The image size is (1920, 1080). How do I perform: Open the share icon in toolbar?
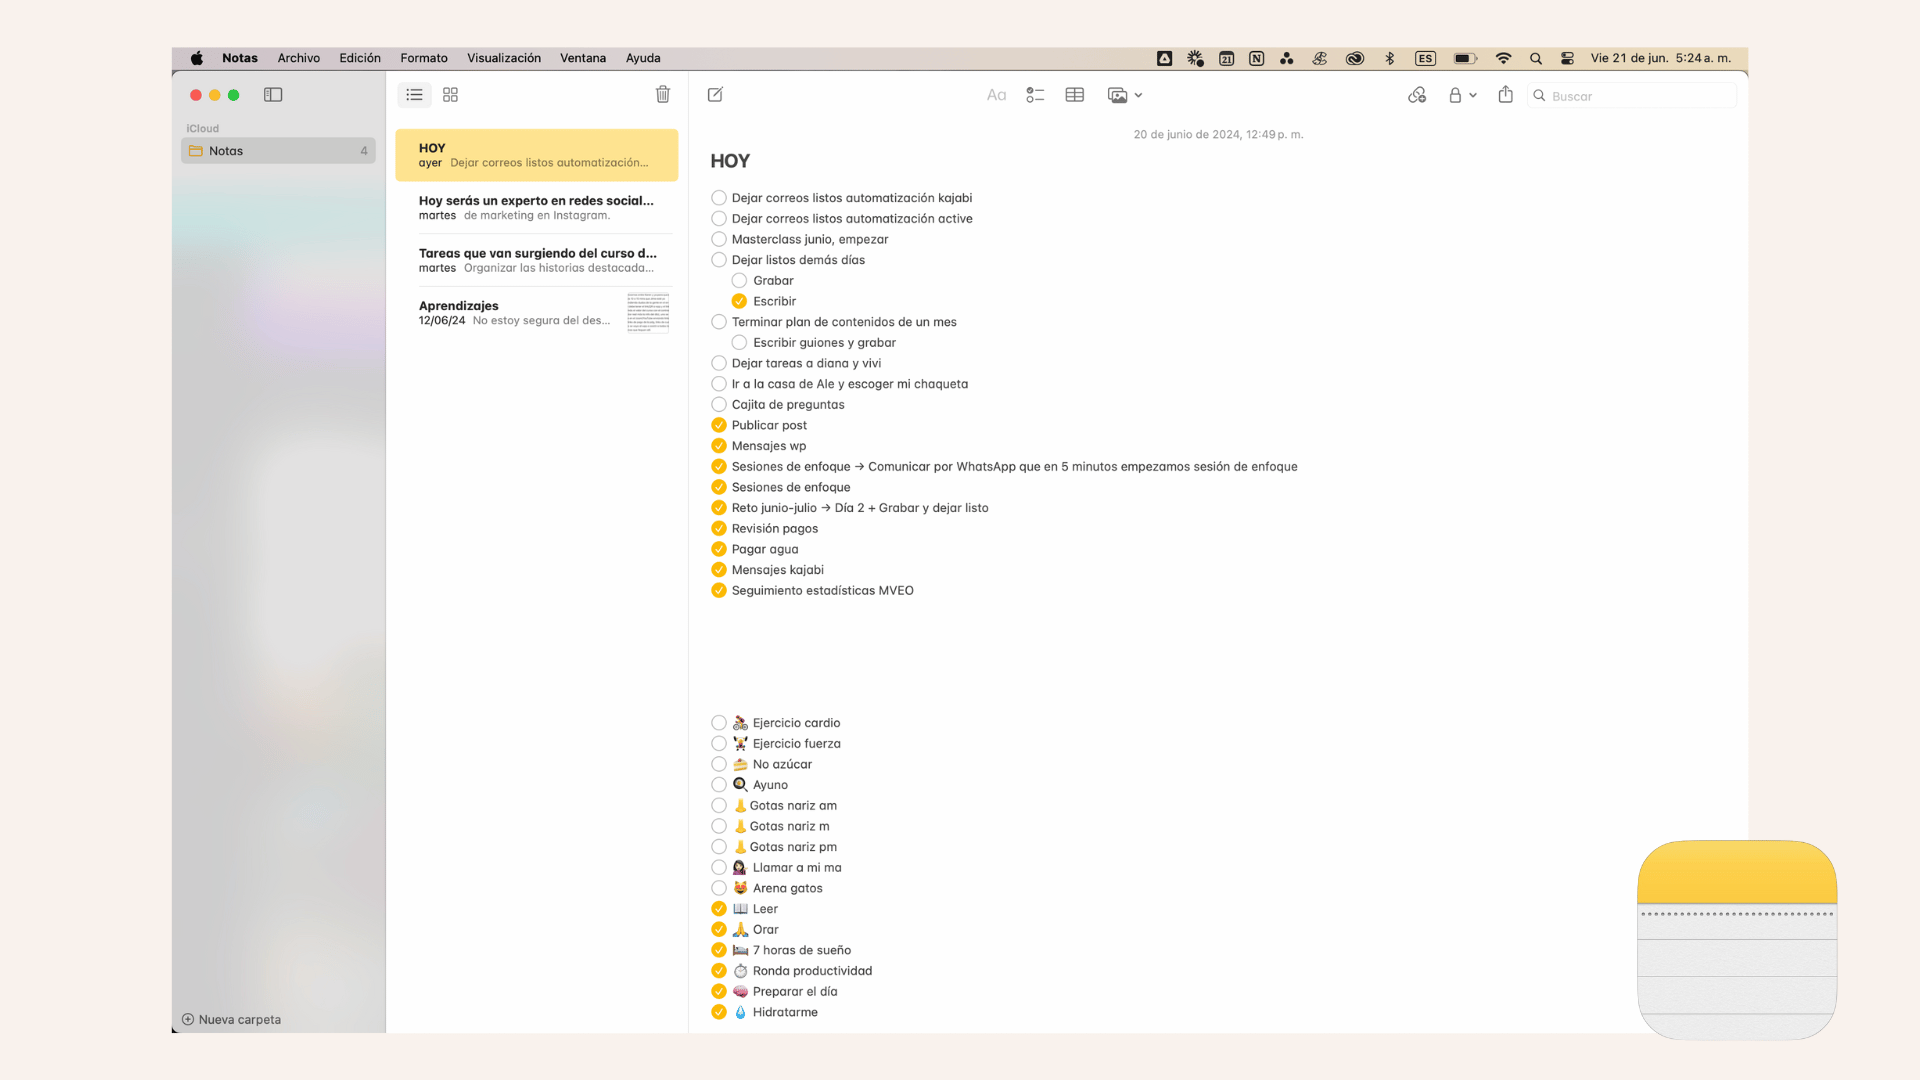click(1505, 95)
